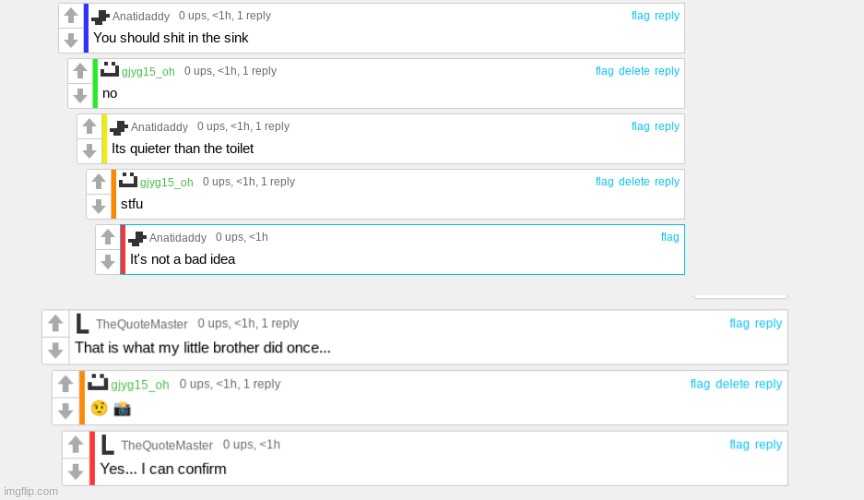This screenshot has height=500, width=864.
Task: Downvote gjyg15_oh's emoji comment
Action: click(x=66, y=411)
